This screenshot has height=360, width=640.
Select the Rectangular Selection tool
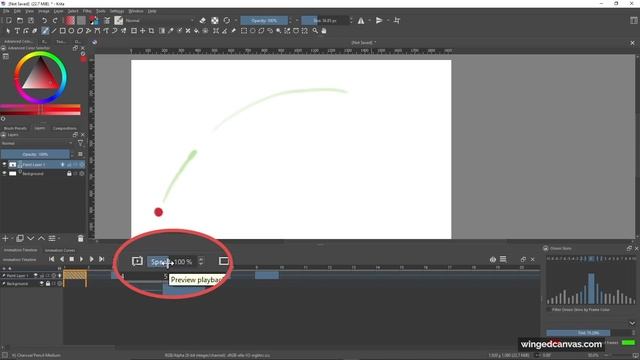click(244, 31)
